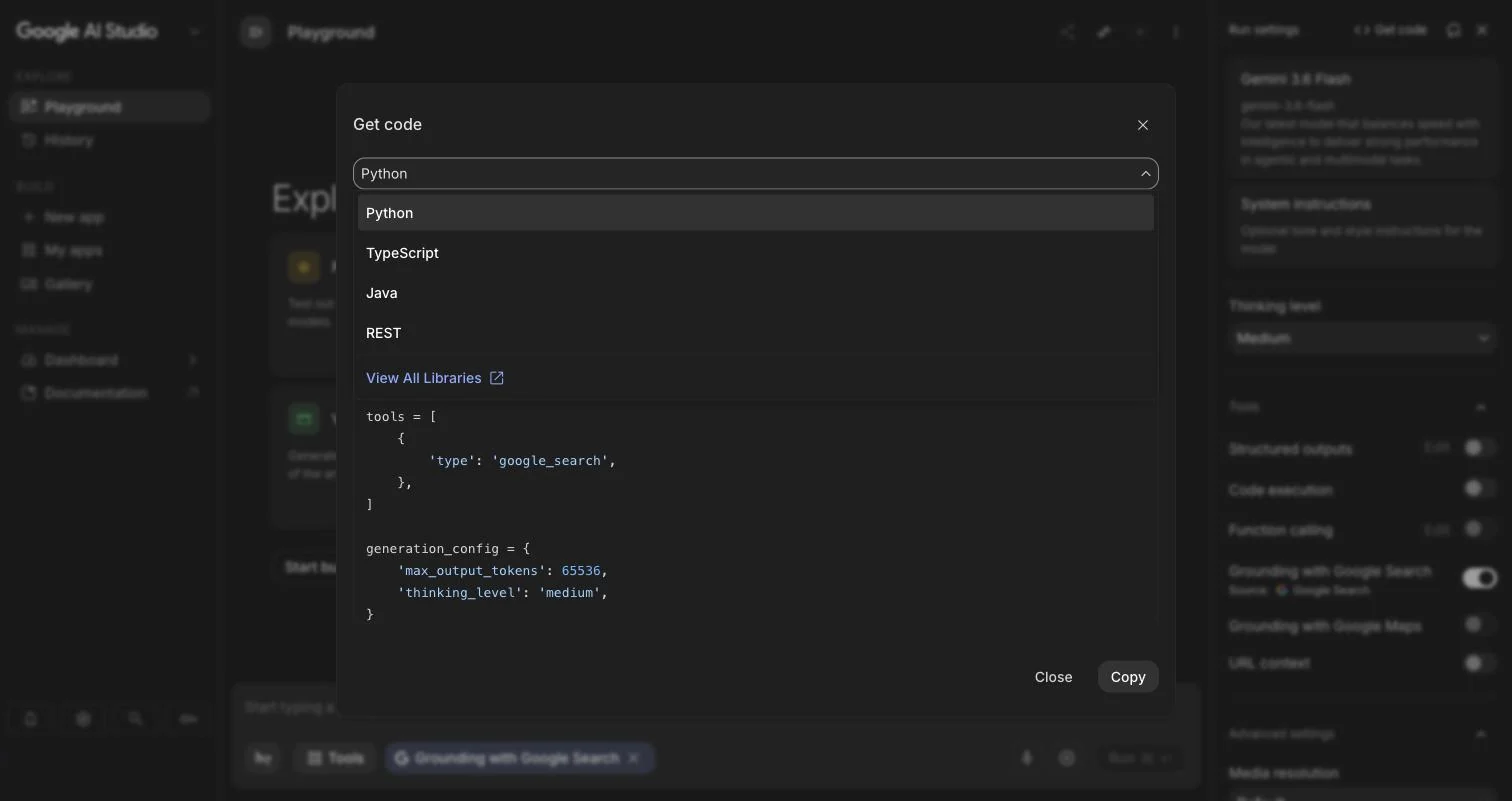Open the Google AI Studio dropdown arrow in the background header
The image size is (1512, 801).
(195, 32)
